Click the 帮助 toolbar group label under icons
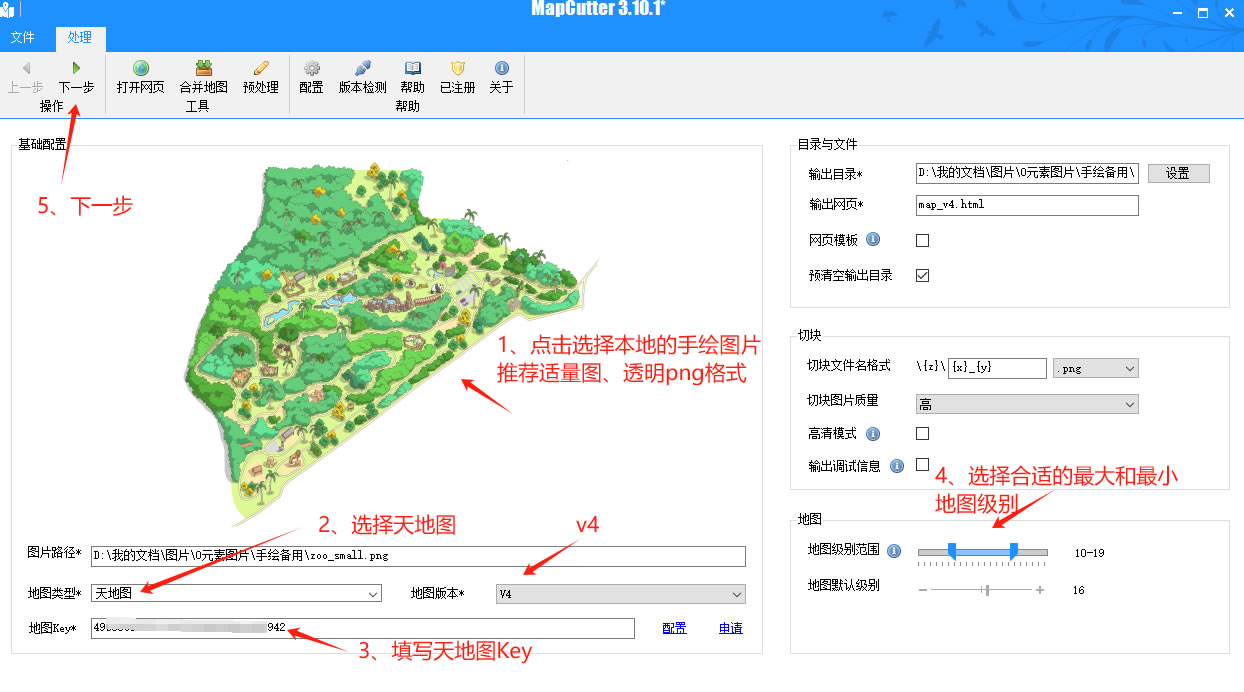The height and width of the screenshot is (692, 1244). tap(407, 106)
